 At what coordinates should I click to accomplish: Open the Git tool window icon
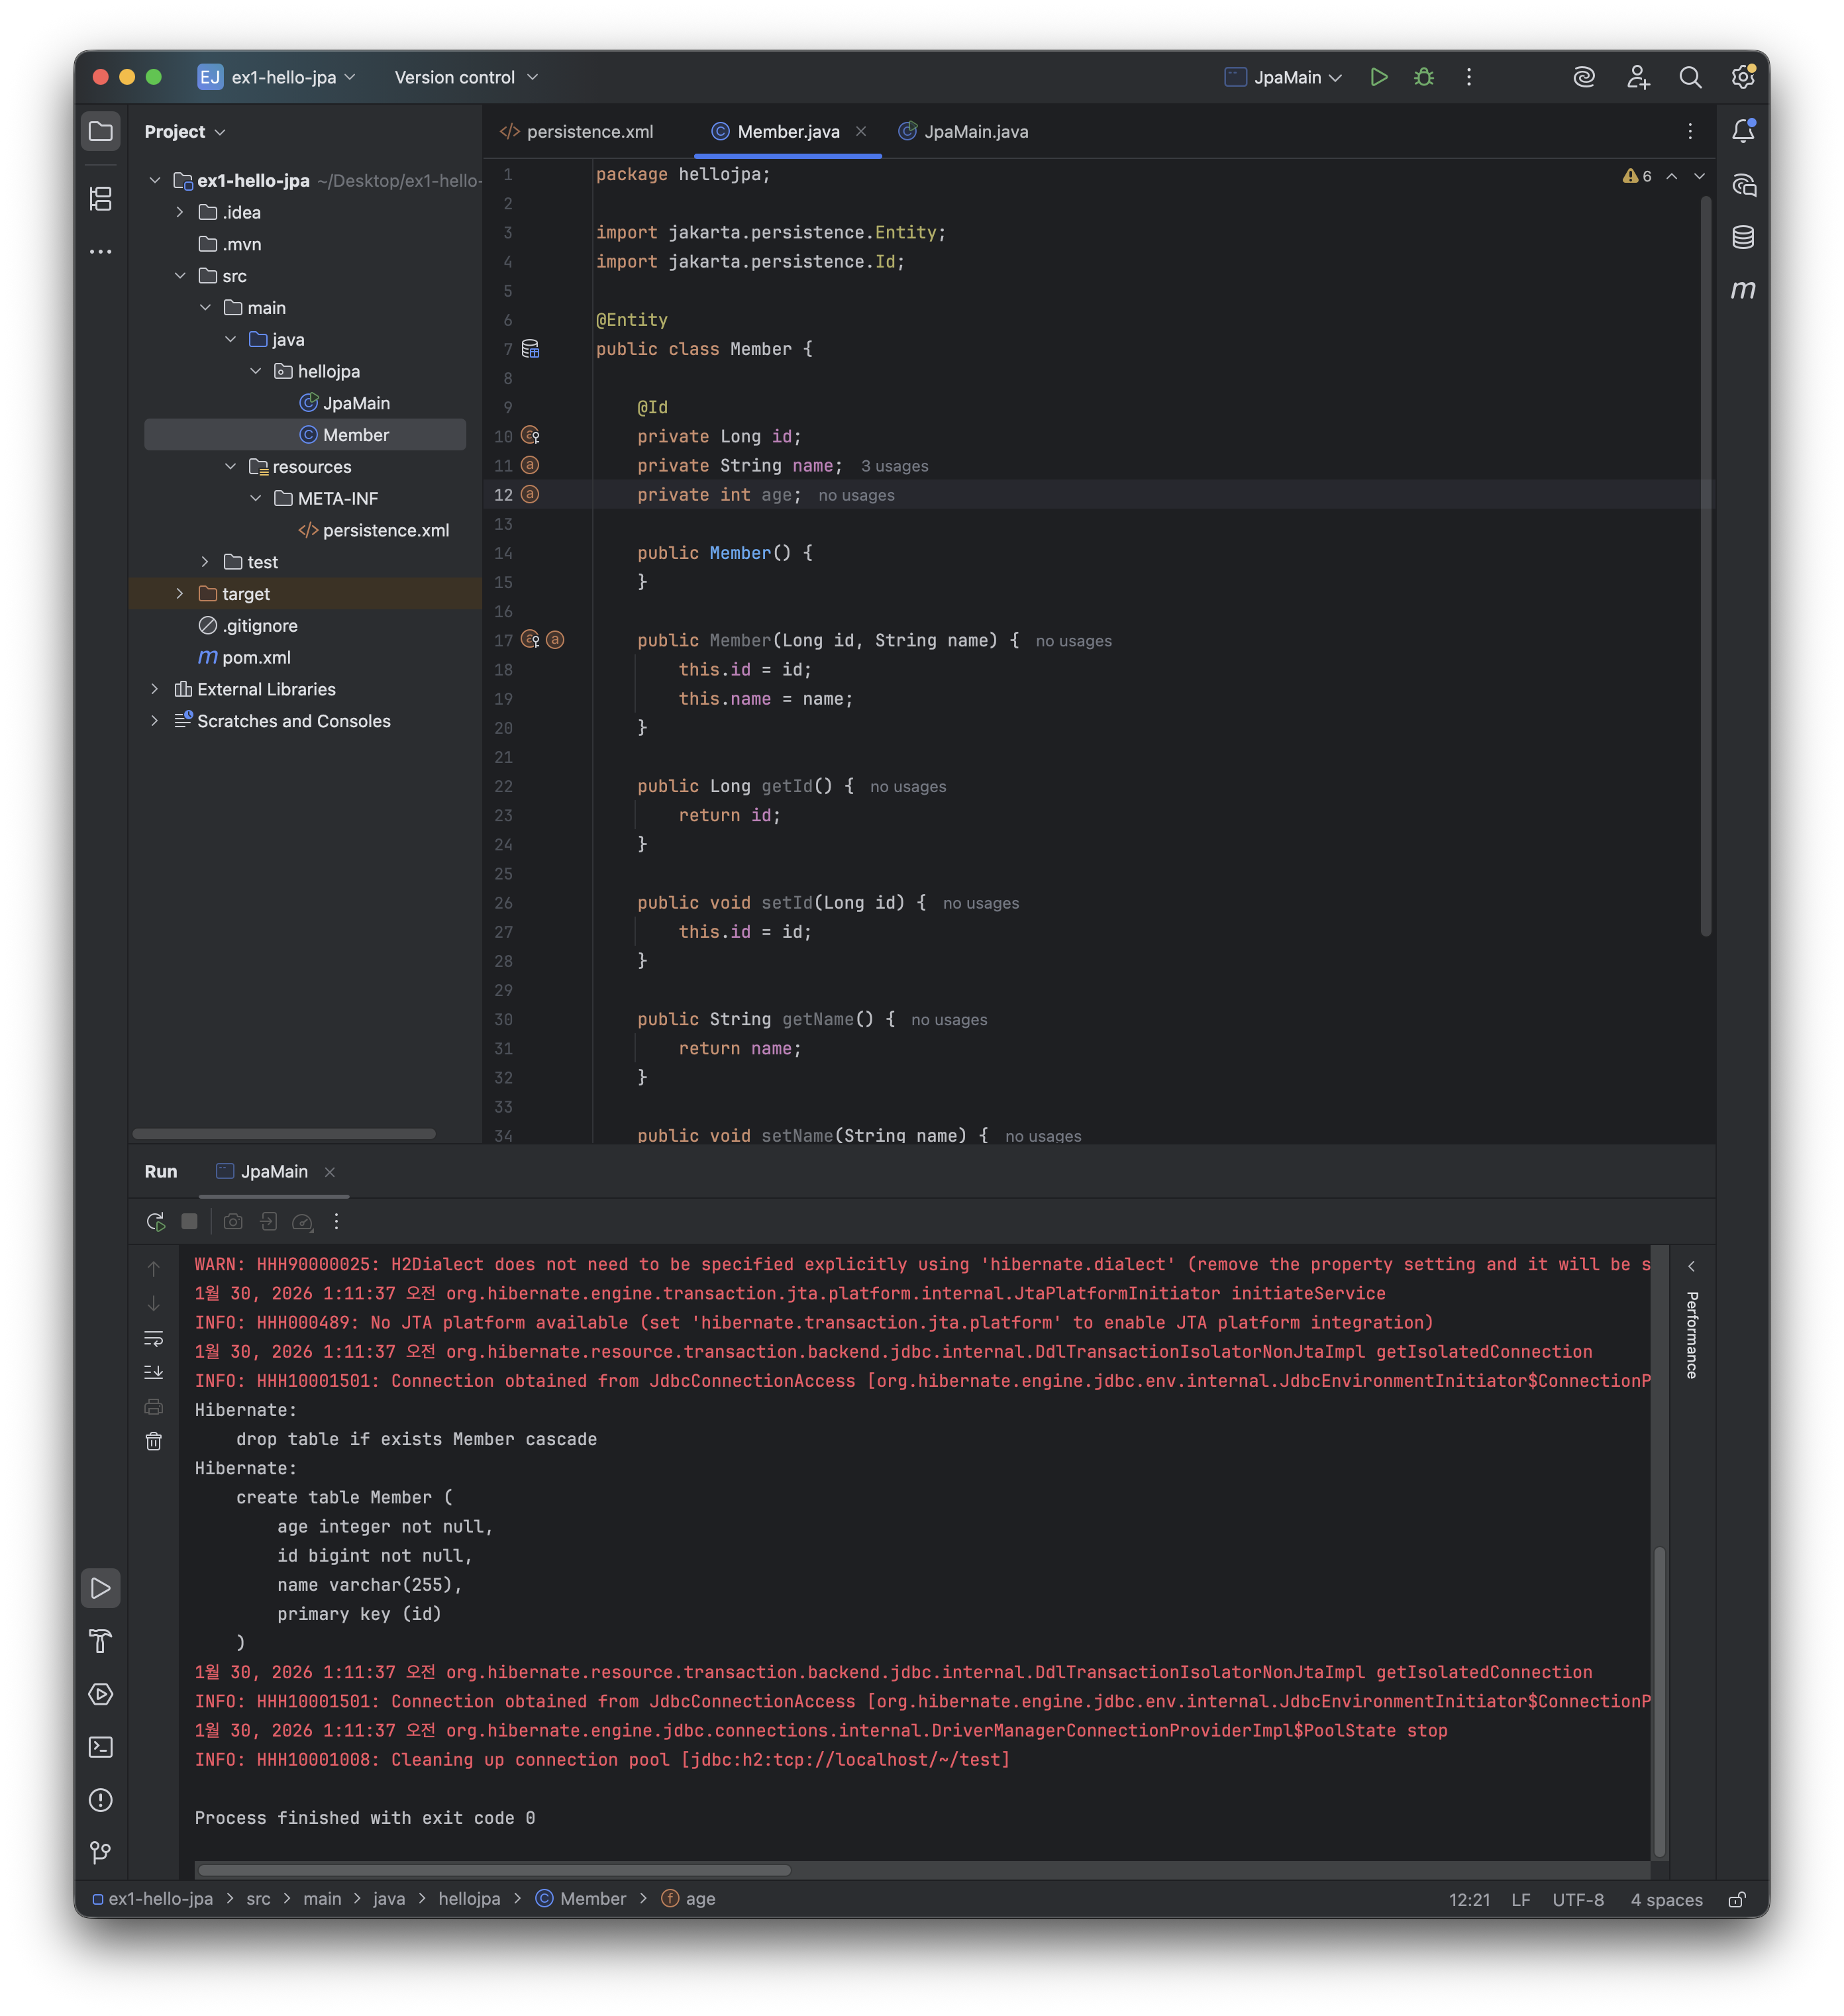pos(100,1852)
